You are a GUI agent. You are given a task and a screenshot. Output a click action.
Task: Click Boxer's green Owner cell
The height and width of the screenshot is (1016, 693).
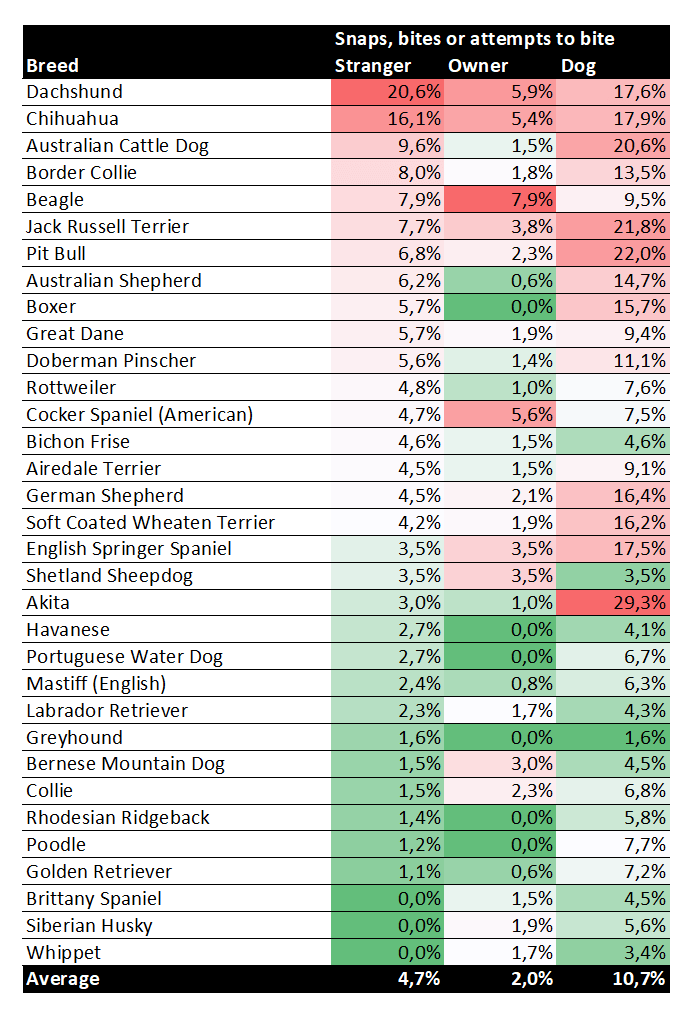point(500,307)
